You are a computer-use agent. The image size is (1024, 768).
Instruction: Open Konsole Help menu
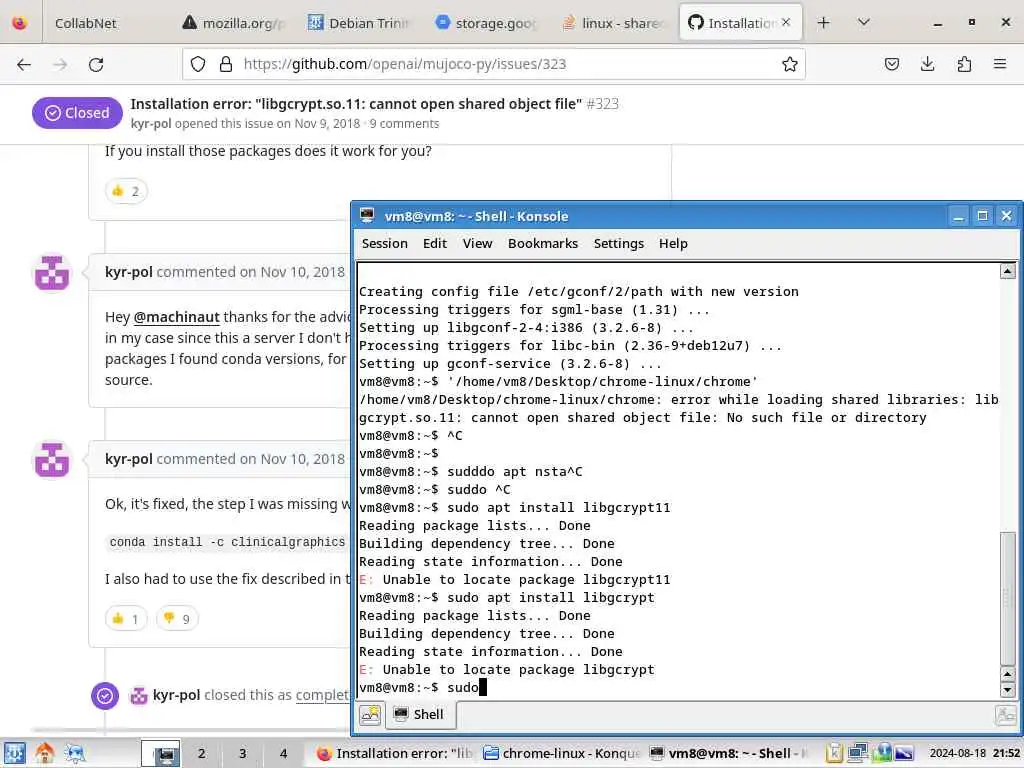(673, 244)
